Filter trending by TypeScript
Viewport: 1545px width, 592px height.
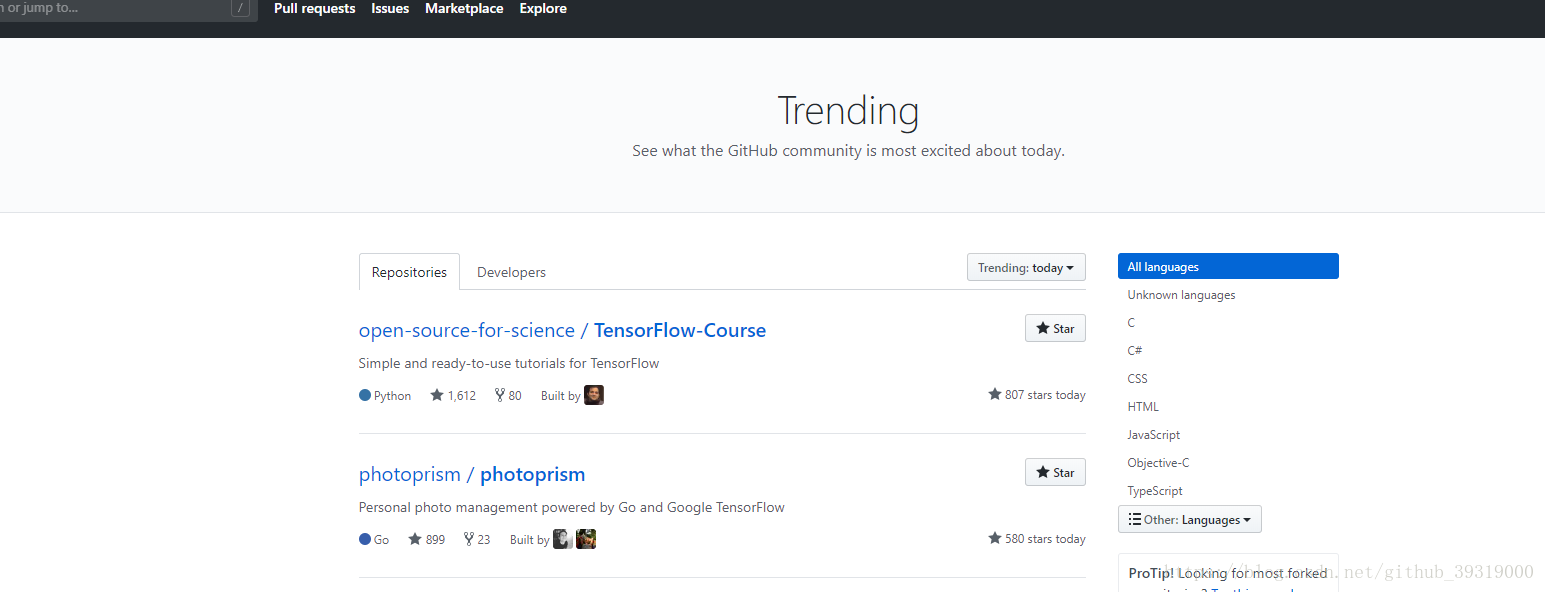(x=1155, y=491)
